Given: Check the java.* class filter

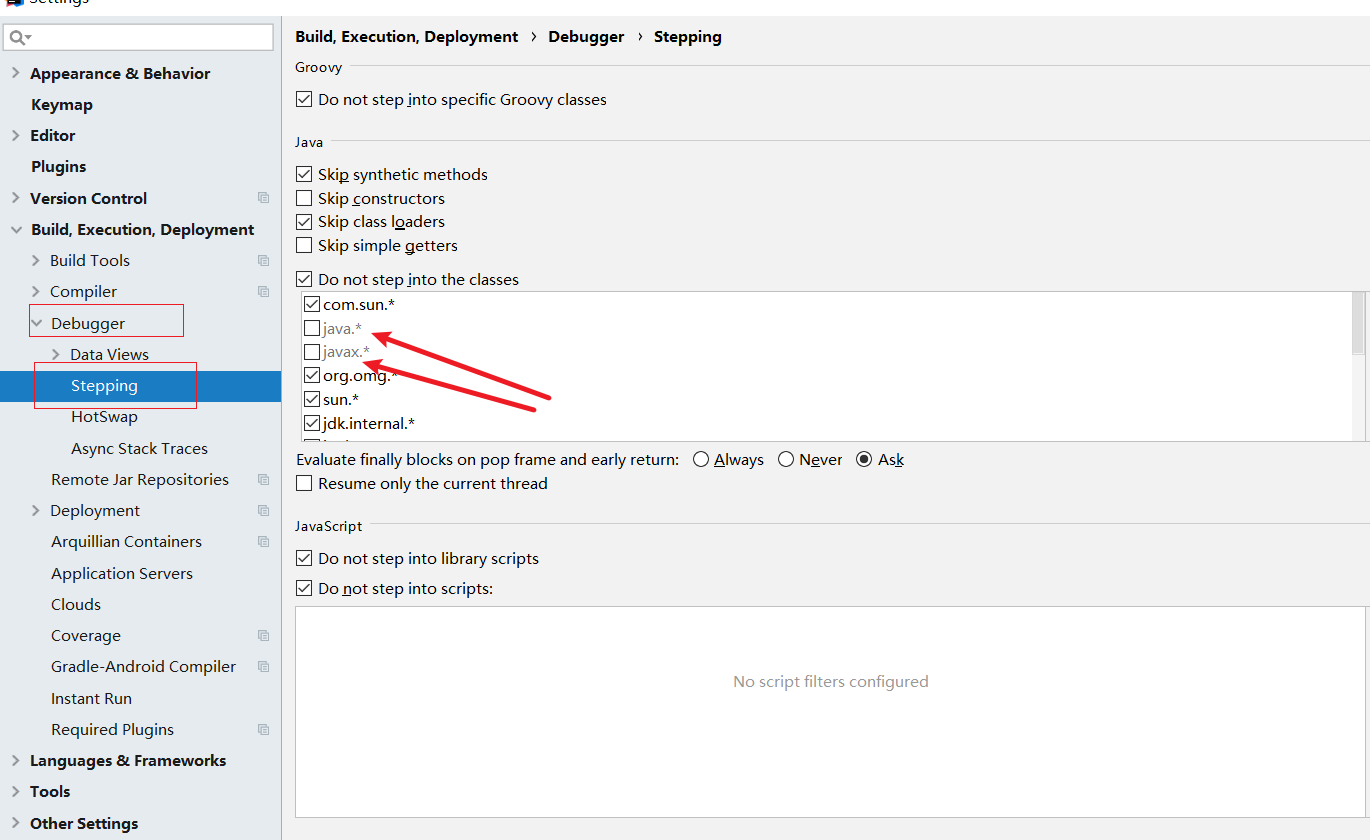Looking at the screenshot, I should click(312, 328).
